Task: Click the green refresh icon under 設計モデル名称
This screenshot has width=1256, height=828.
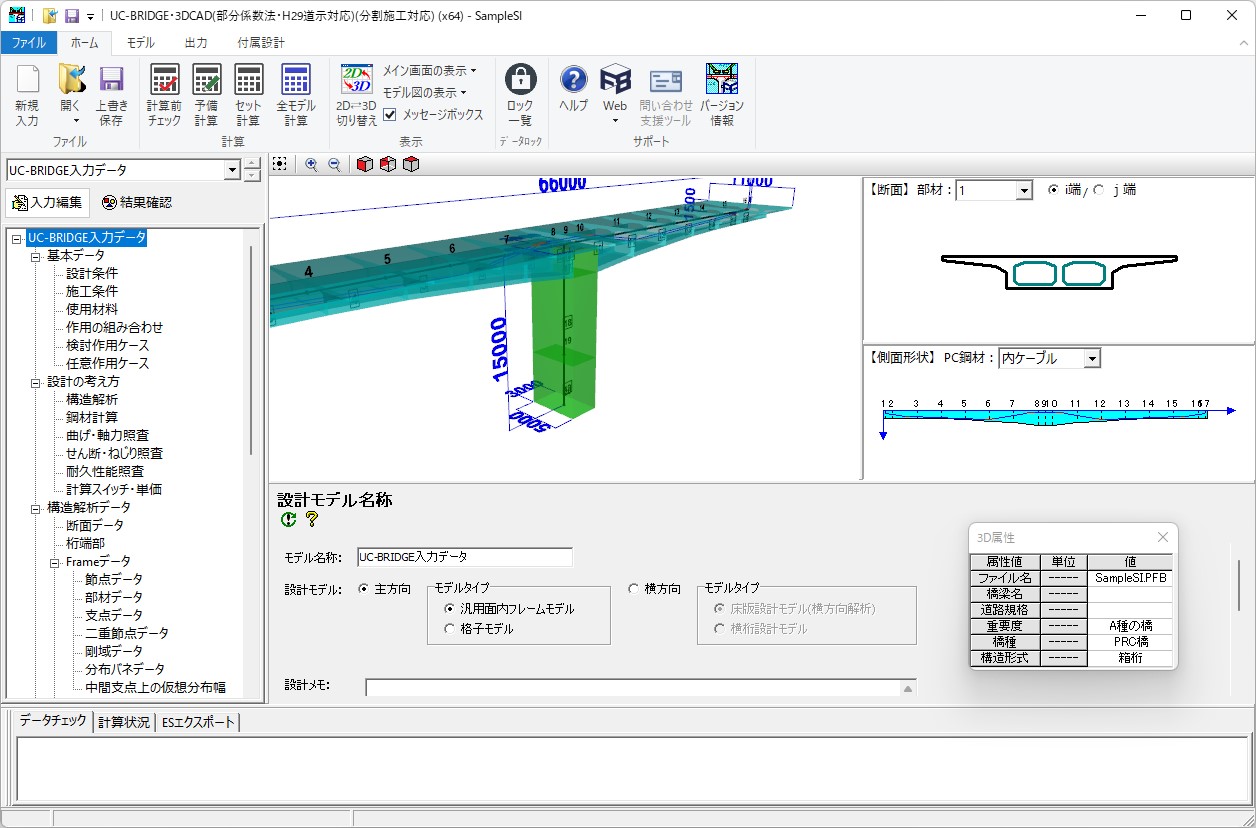Action: pyautogui.click(x=289, y=519)
